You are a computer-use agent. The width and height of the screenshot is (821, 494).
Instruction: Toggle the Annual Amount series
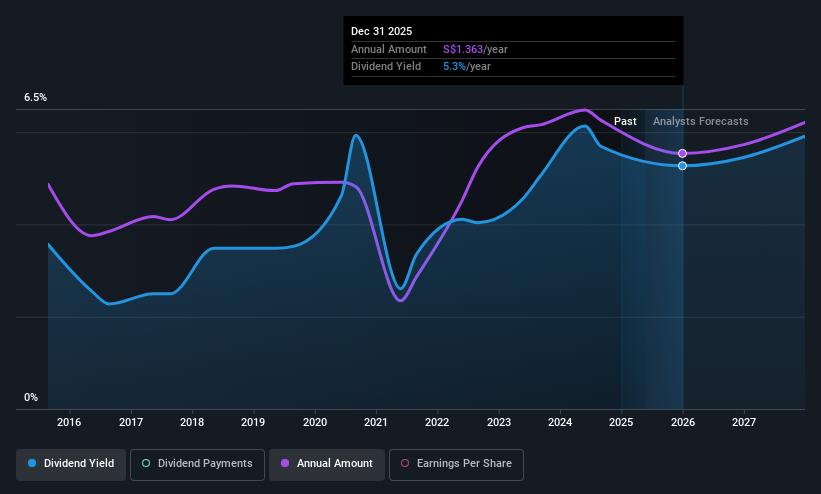327,464
